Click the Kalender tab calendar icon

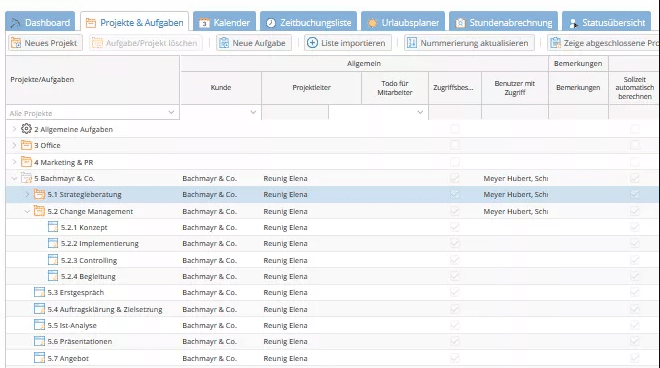(x=204, y=23)
